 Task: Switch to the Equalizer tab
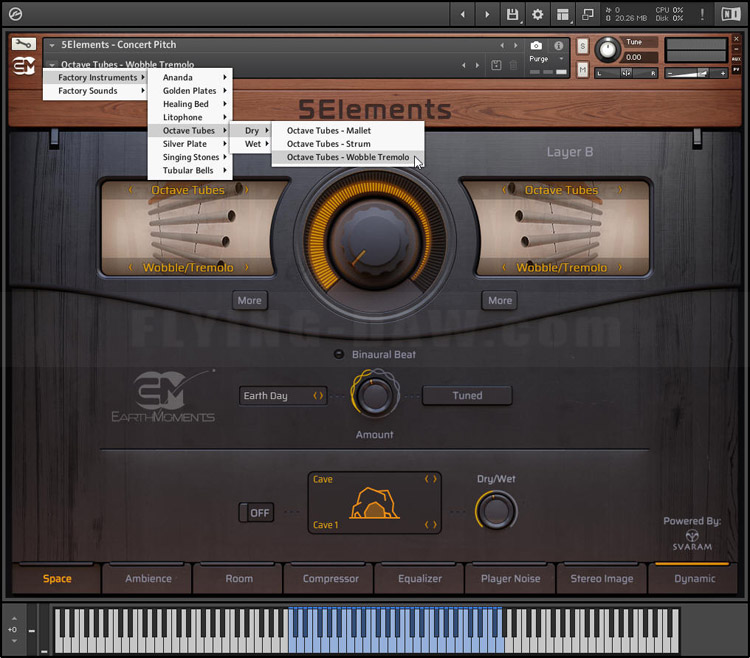420,578
